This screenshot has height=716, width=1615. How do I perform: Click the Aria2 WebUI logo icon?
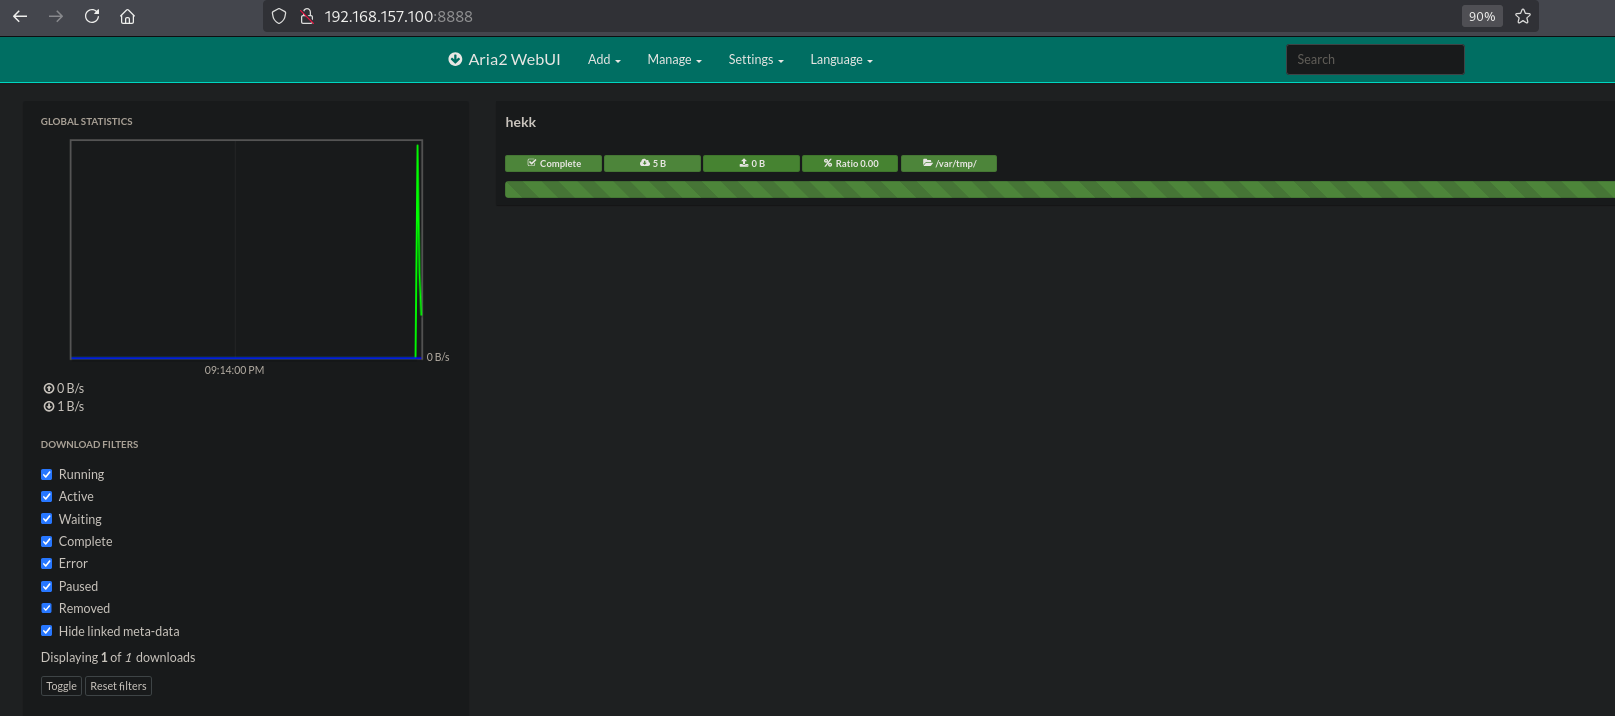point(455,59)
